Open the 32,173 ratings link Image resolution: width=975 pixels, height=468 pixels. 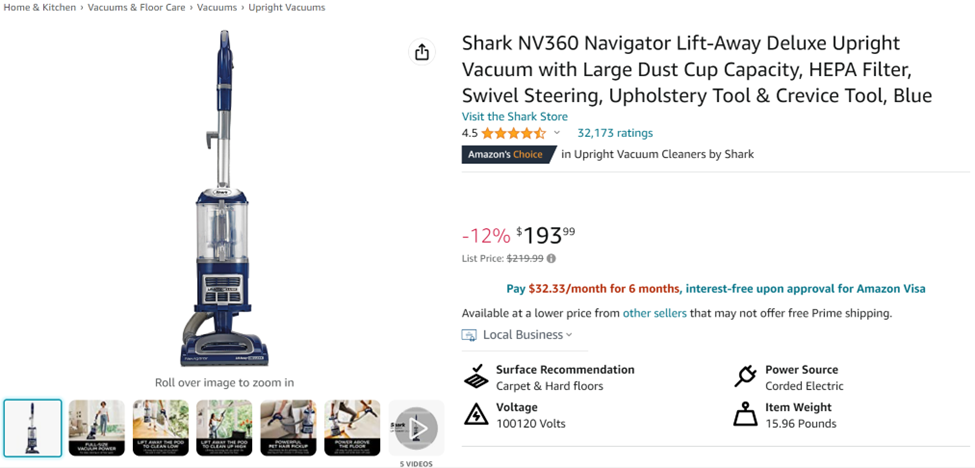614,133
